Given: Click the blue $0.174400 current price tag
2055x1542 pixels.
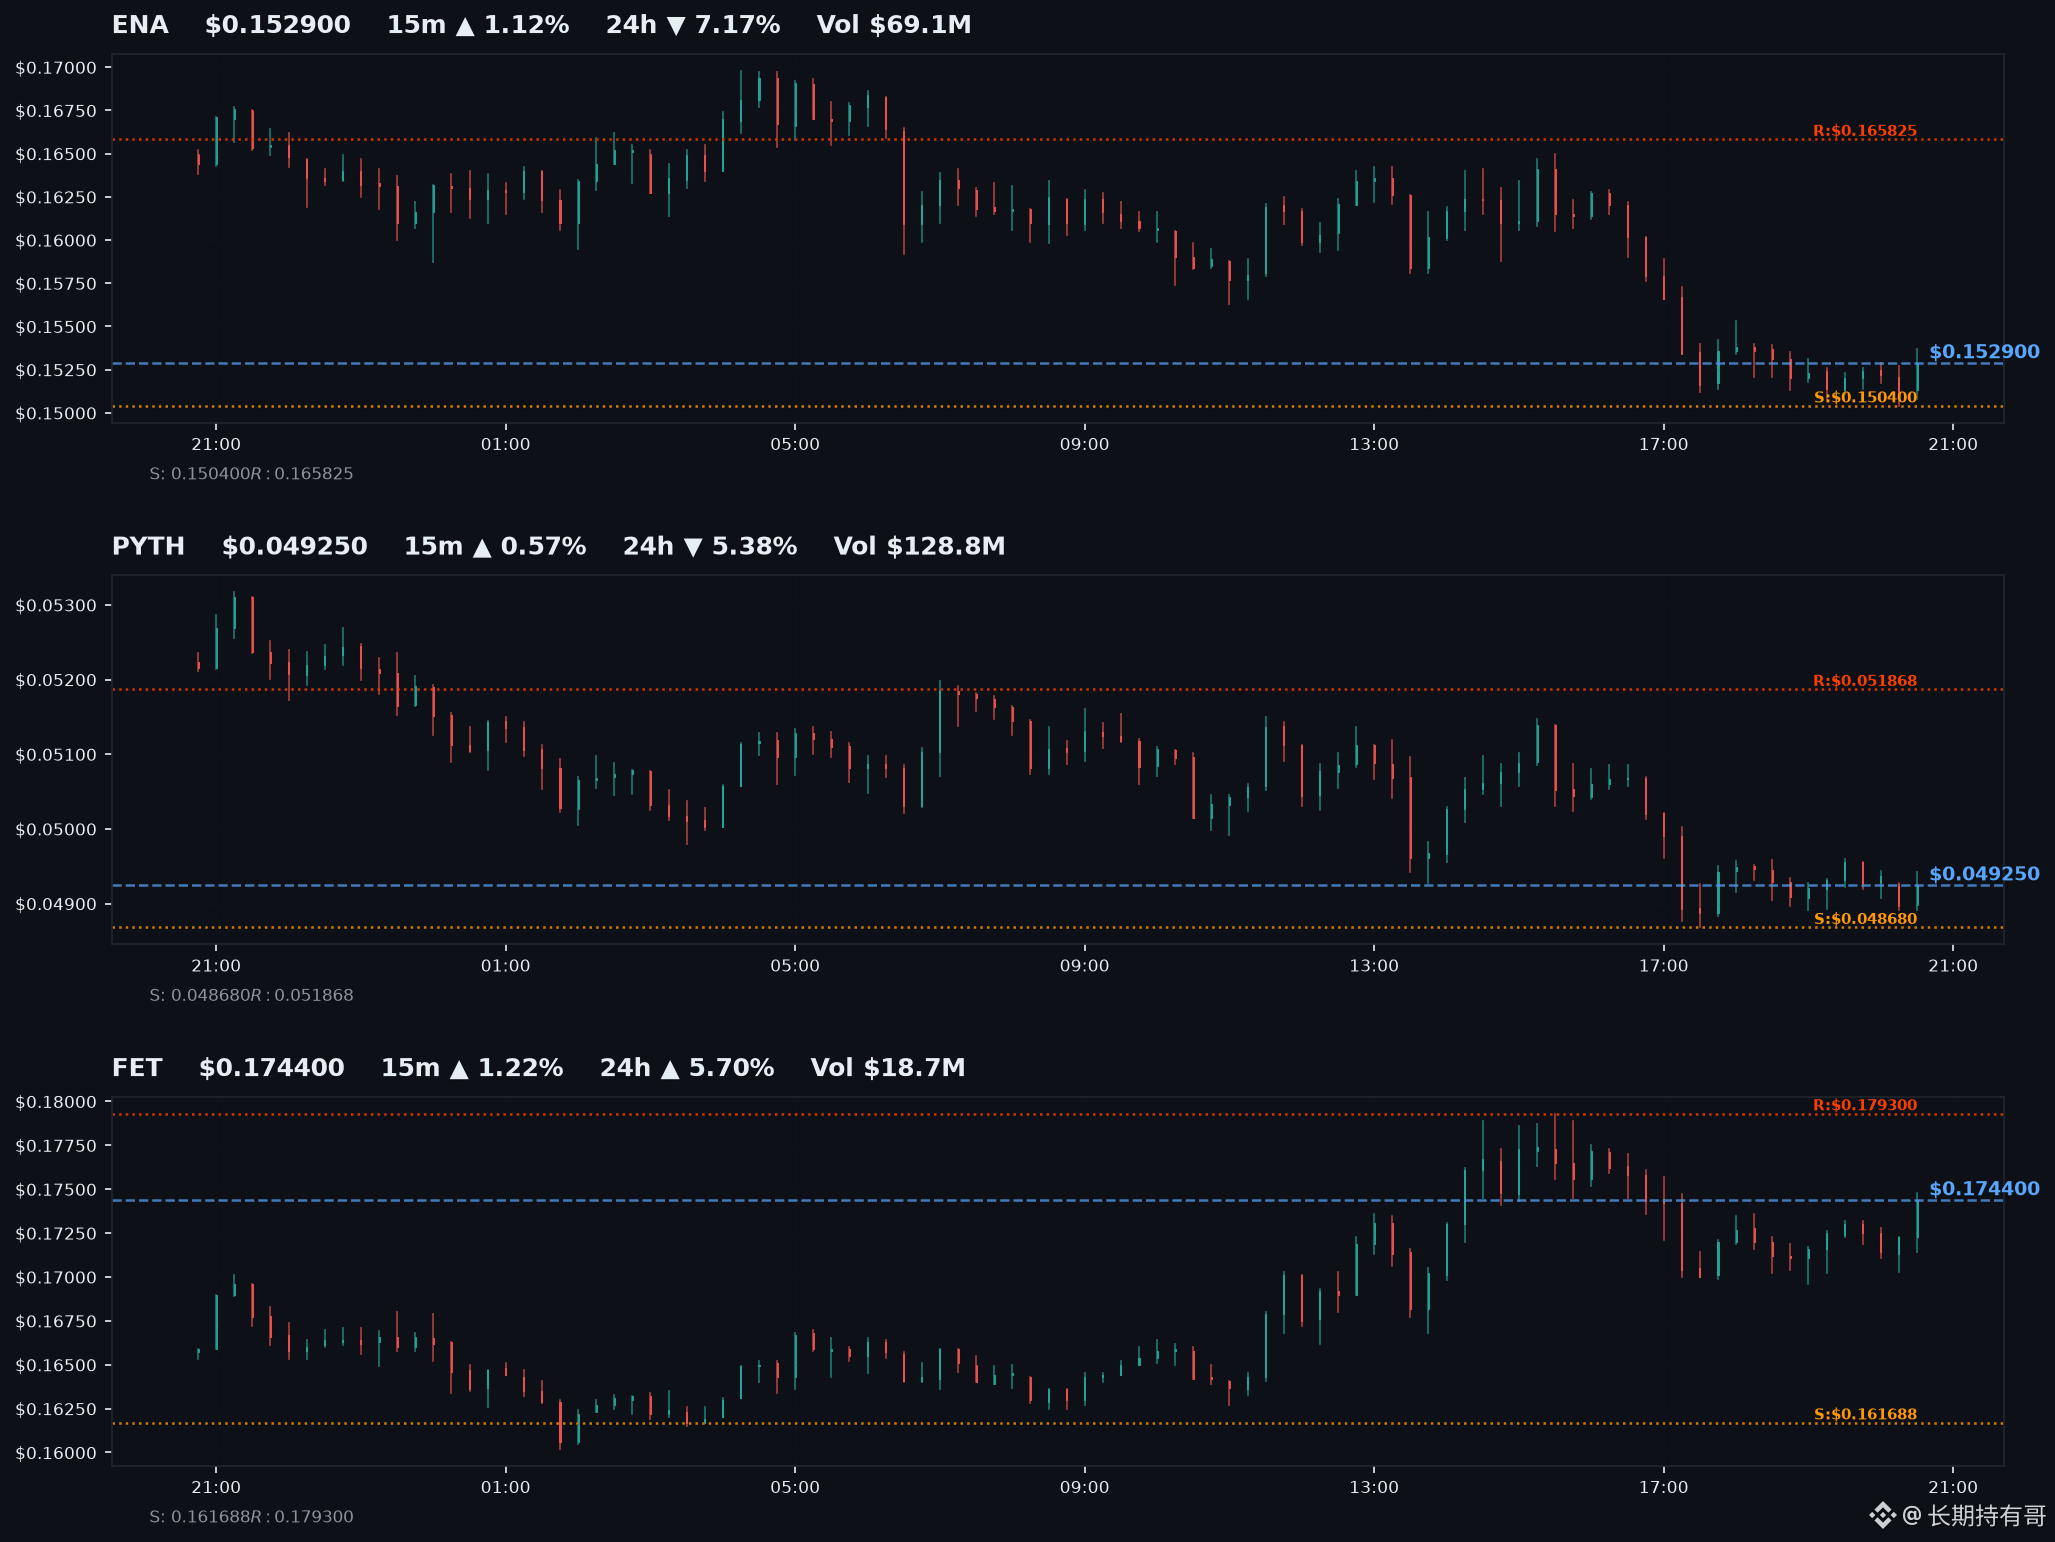Looking at the screenshot, I should [1984, 1189].
